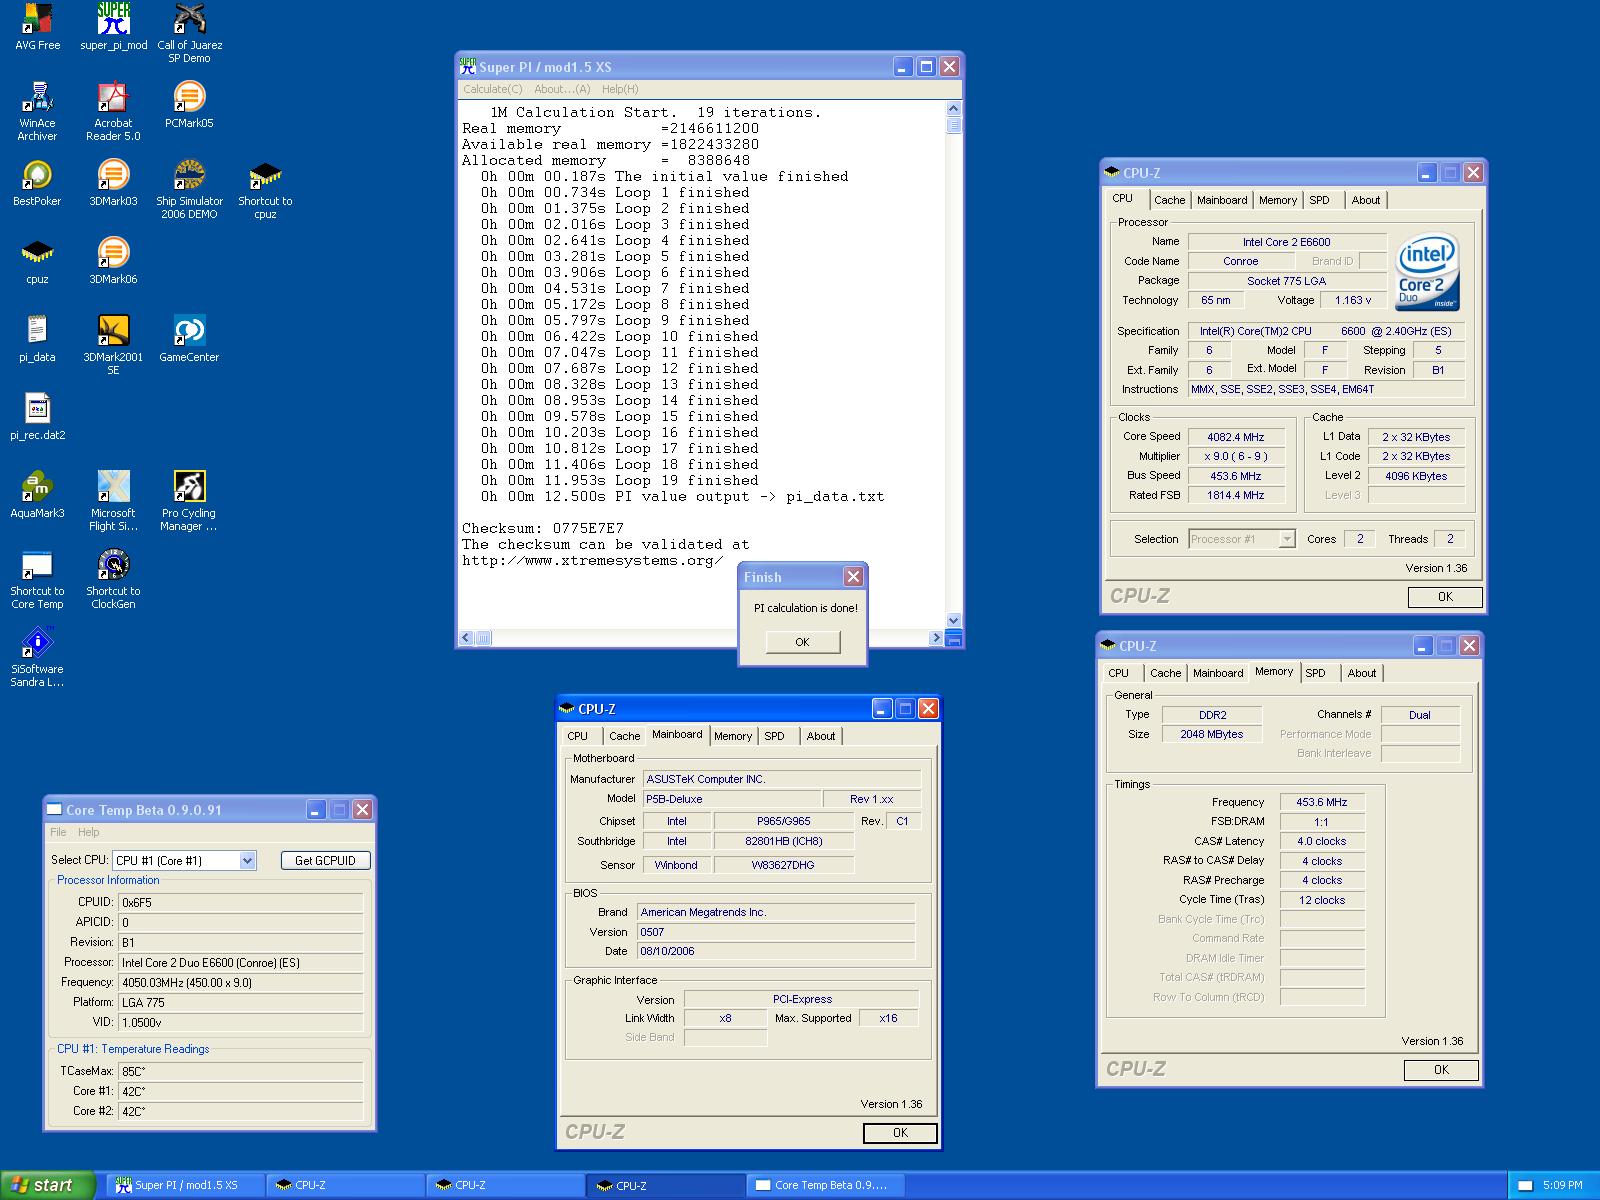This screenshot has width=1600, height=1200.
Task: Open BestPoker desktop icon
Action: [x=37, y=183]
